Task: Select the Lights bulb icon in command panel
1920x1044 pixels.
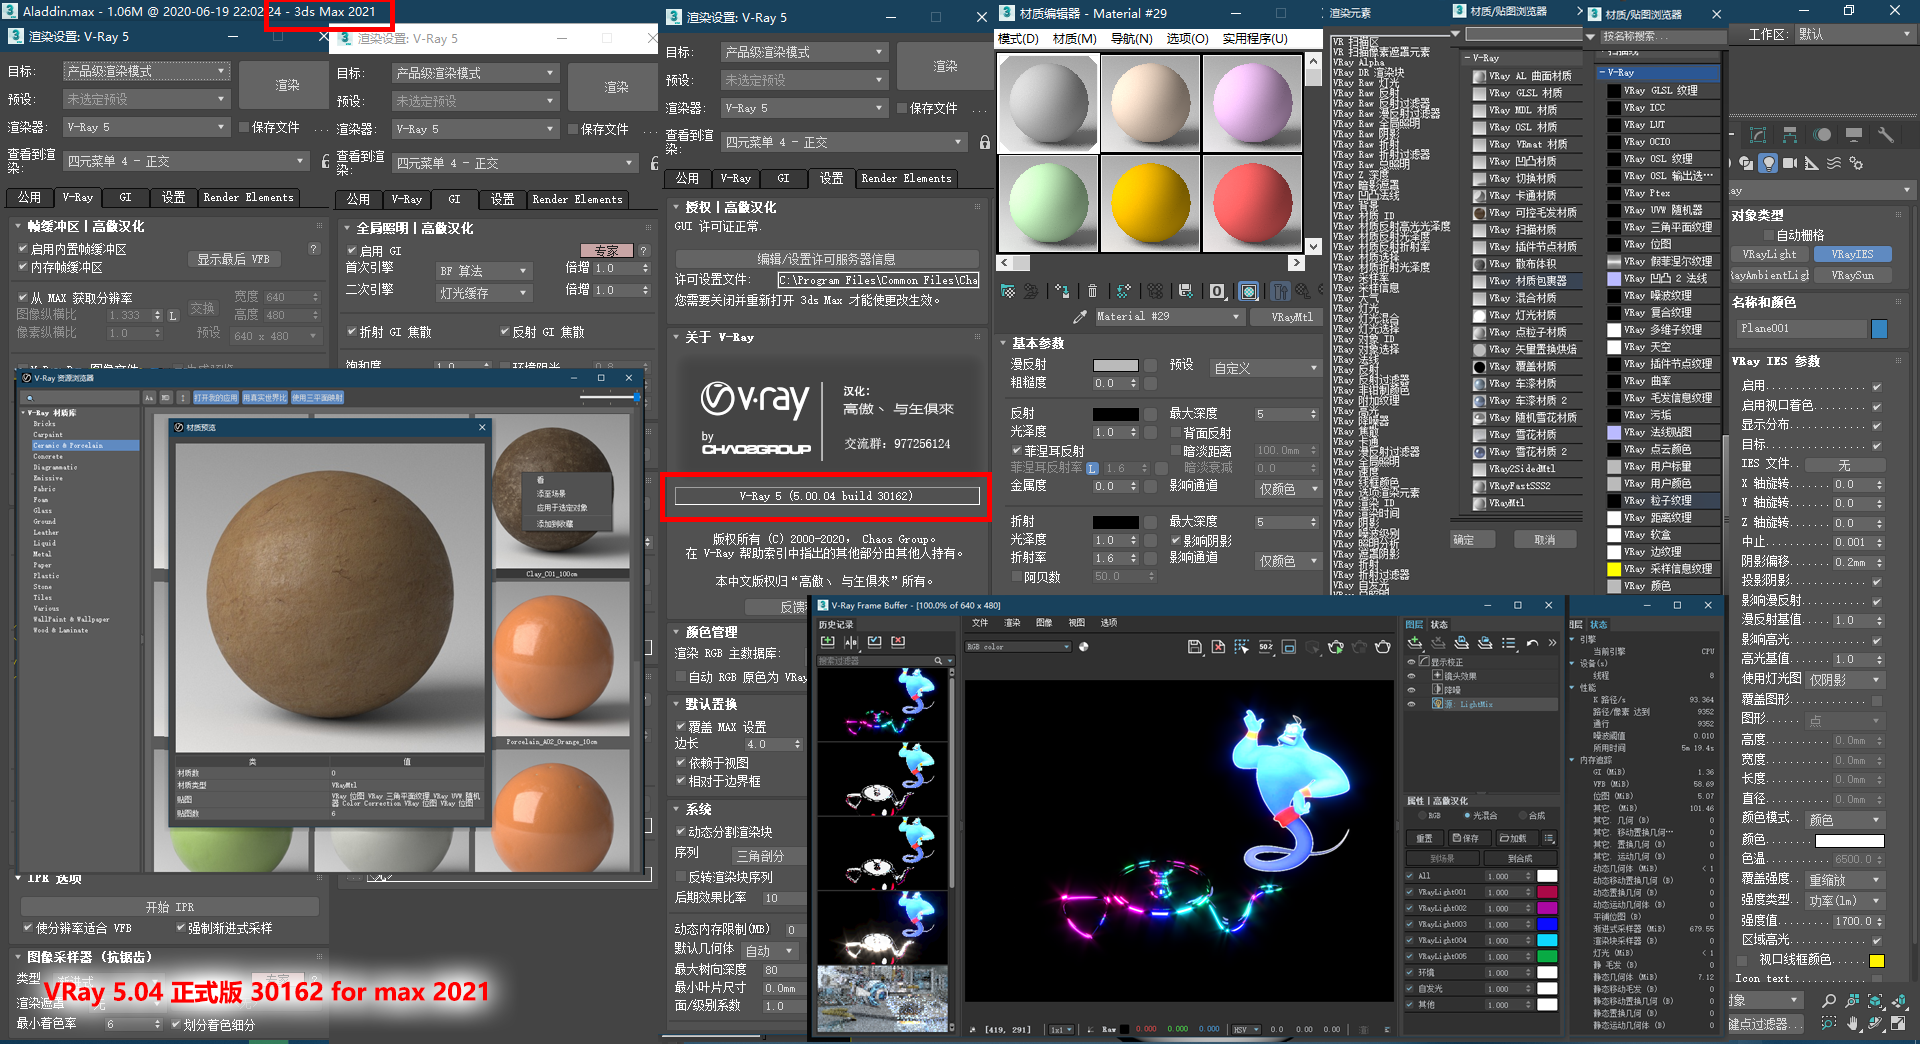Action: tap(1768, 163)
